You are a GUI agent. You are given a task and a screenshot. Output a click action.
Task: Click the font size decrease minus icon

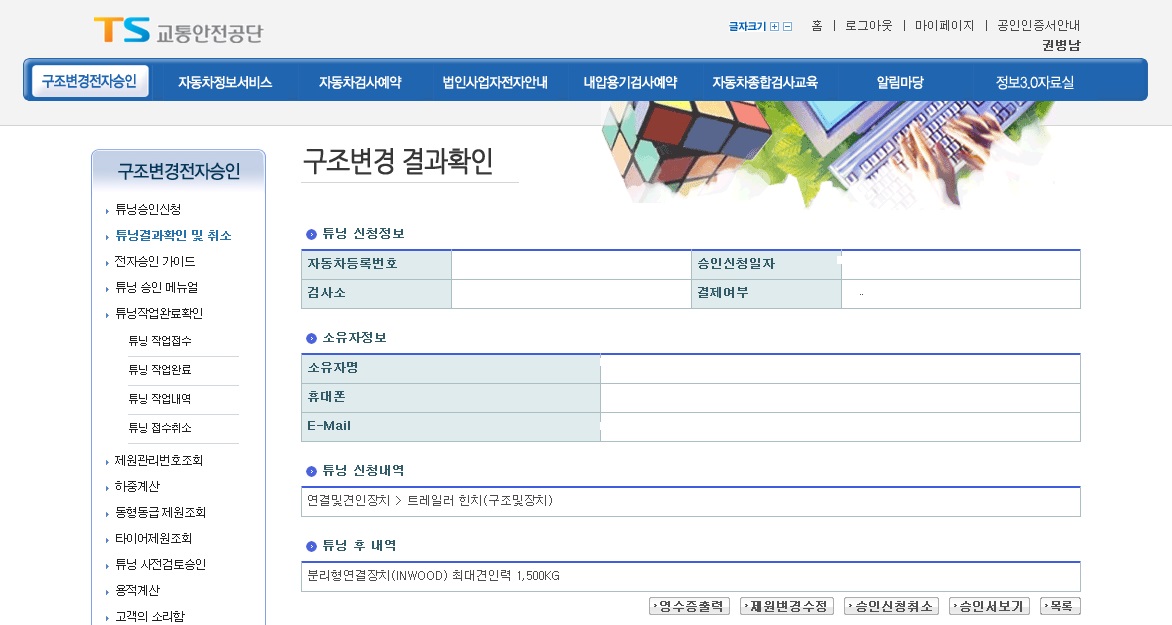[x=787, y=27]
